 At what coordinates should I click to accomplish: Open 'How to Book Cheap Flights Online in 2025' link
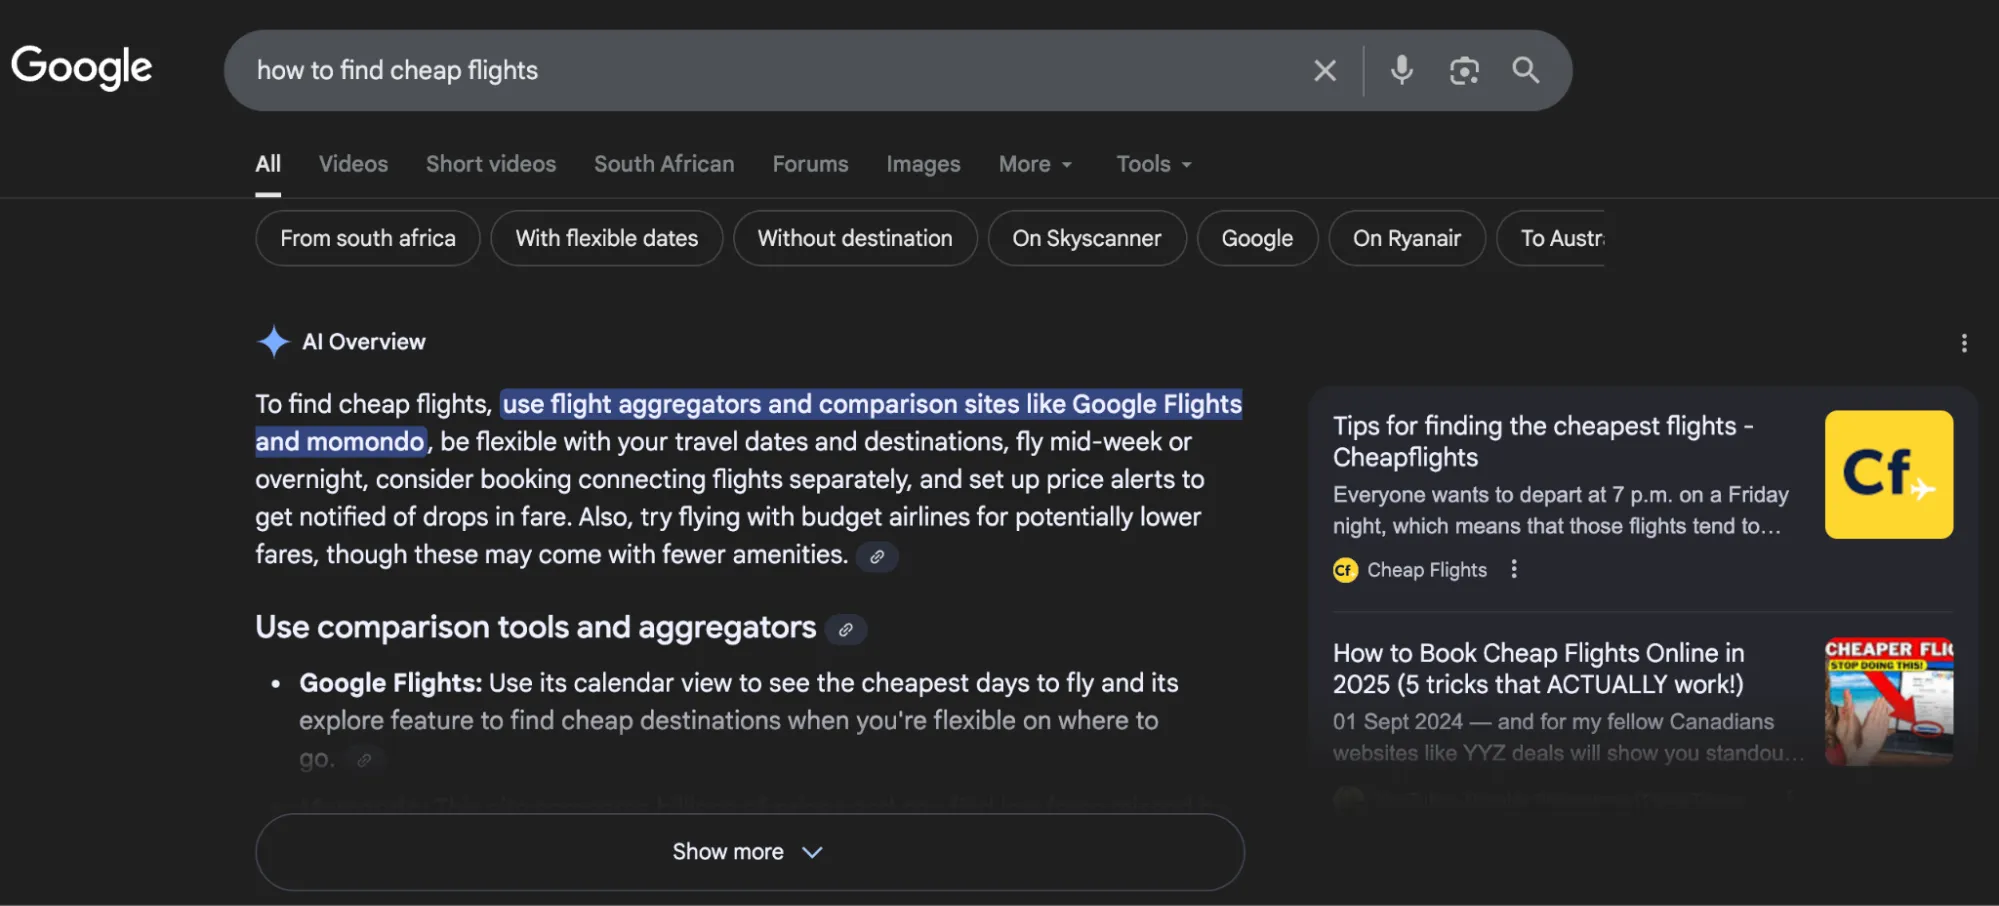[x=1539, y=669]
